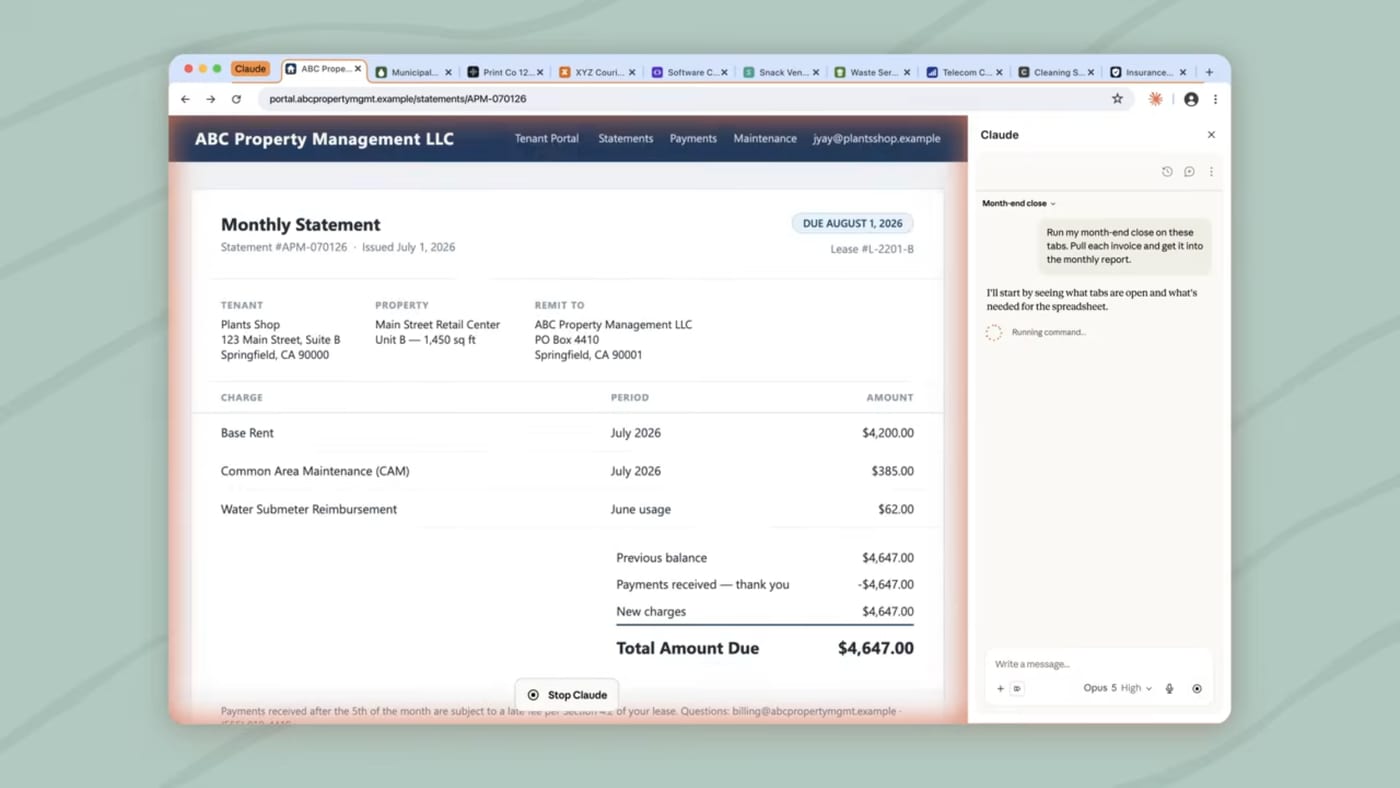Close the Print Co tab

click(540, 72)
